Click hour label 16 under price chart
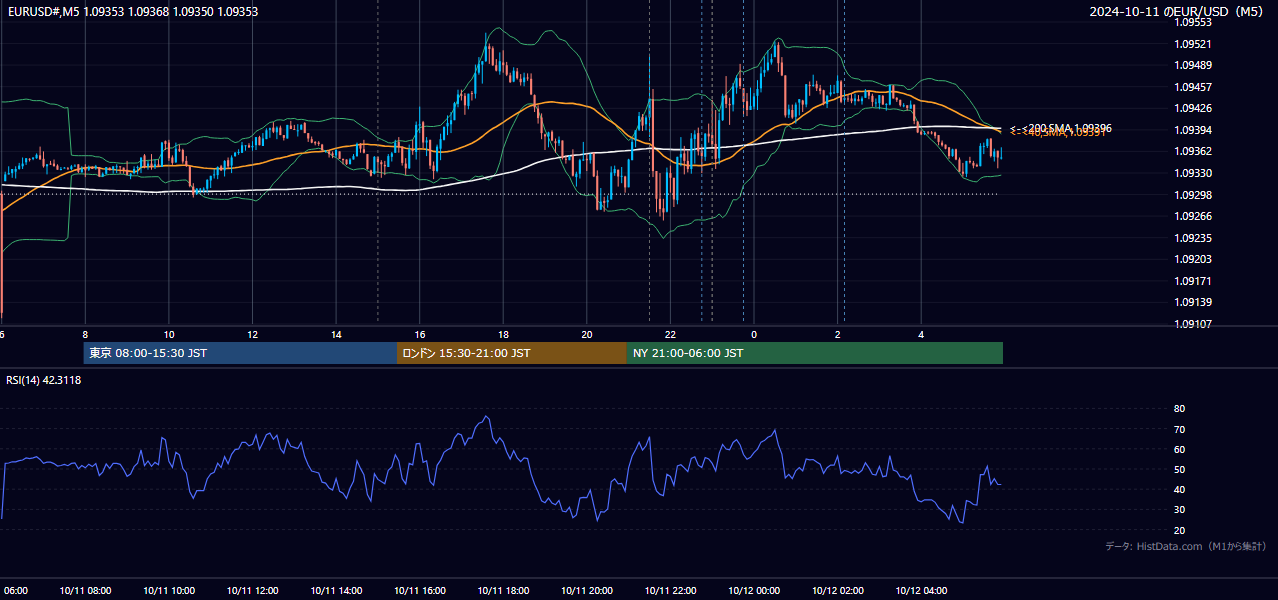1278x600 pixels. pyautogui.click(x=420, y=334)
